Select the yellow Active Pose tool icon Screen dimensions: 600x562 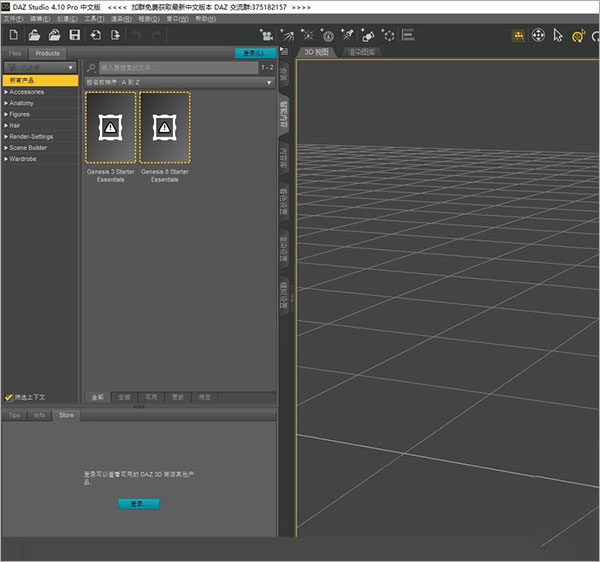click(x=518, y=36)
